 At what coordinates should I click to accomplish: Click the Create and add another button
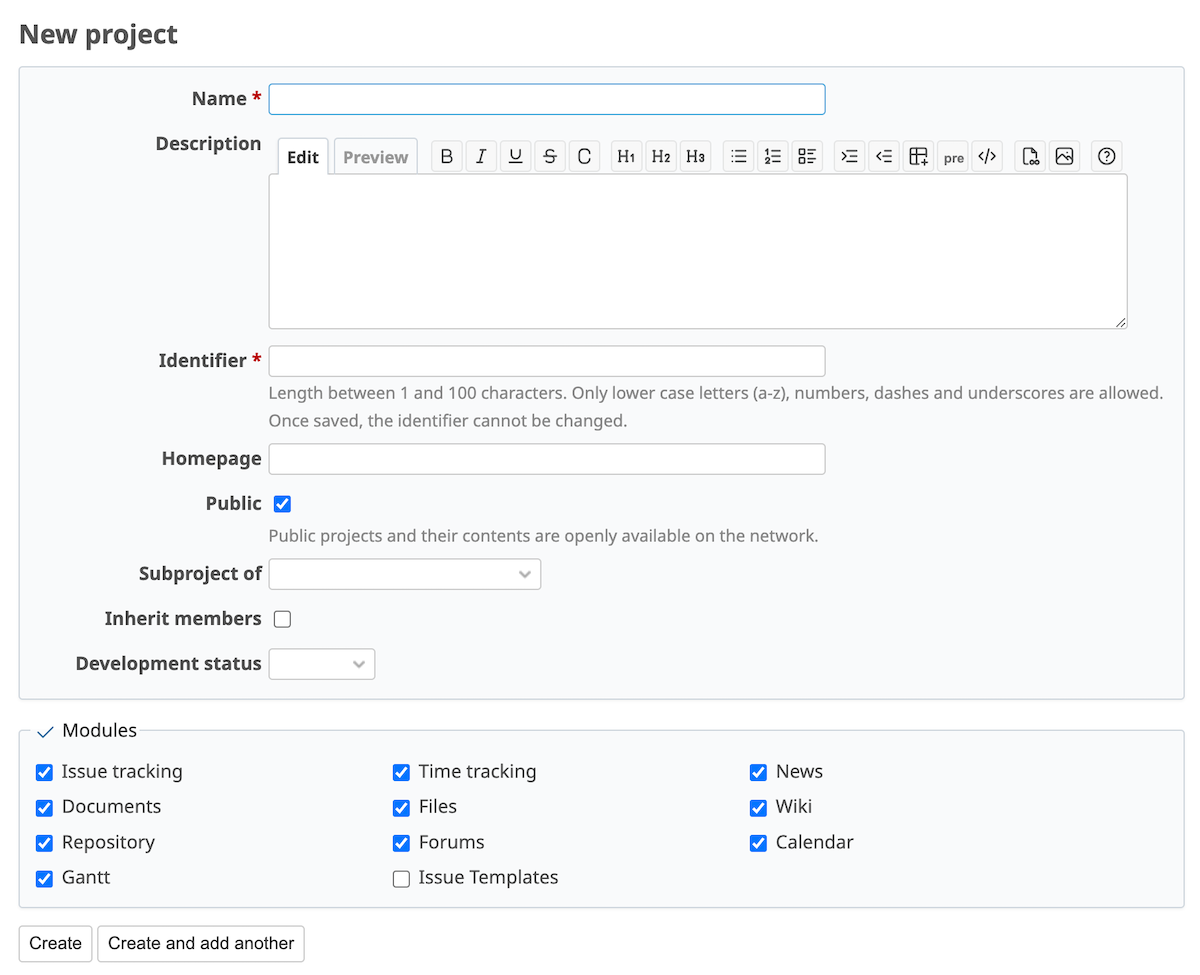(x=200, y=943)
